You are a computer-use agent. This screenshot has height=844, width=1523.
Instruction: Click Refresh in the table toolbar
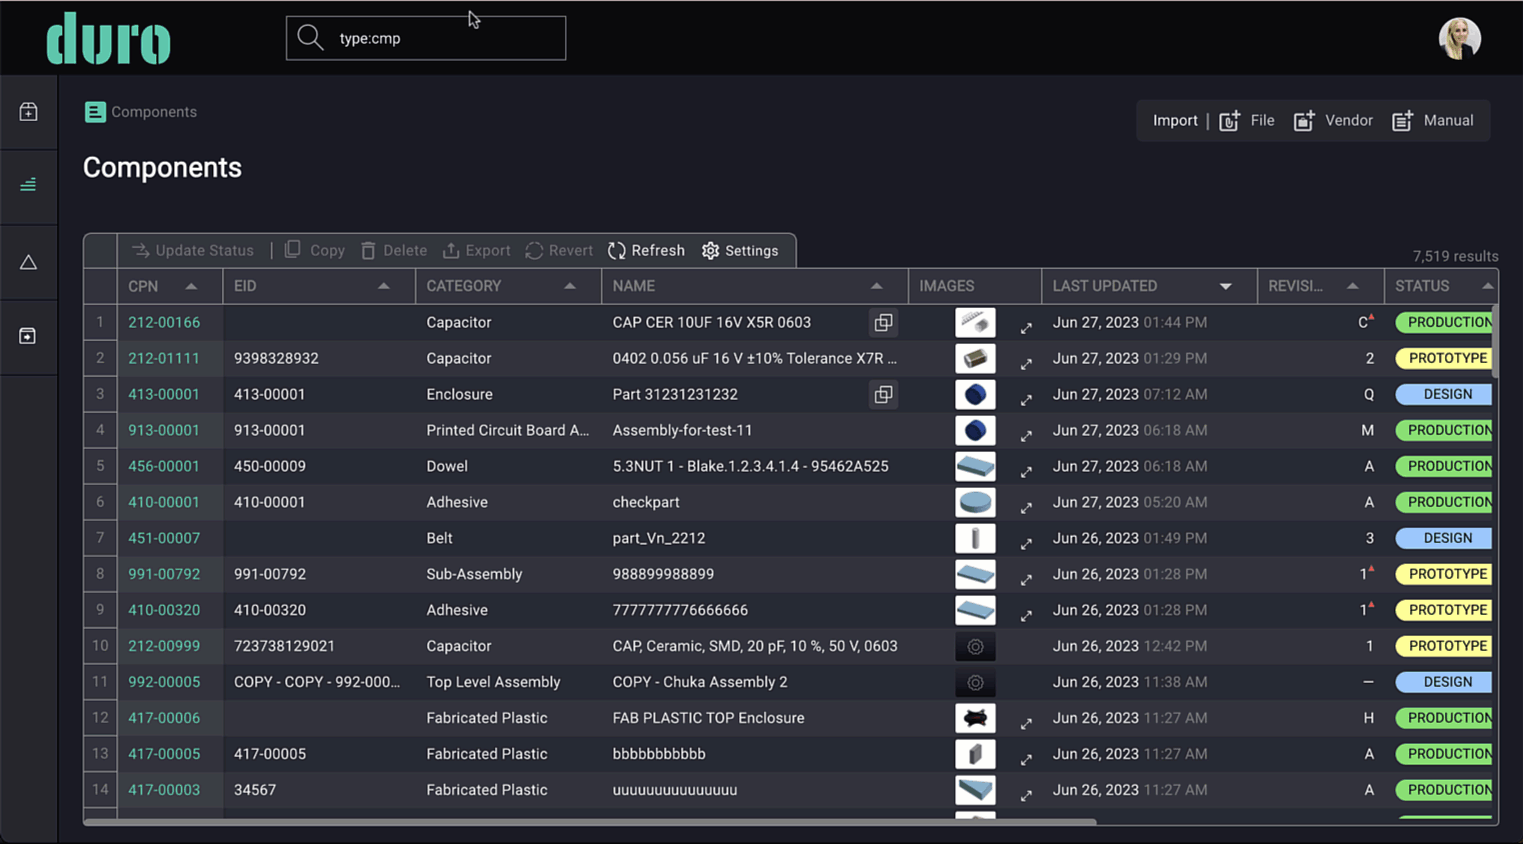pyautogui.click(x=646, y=251)
